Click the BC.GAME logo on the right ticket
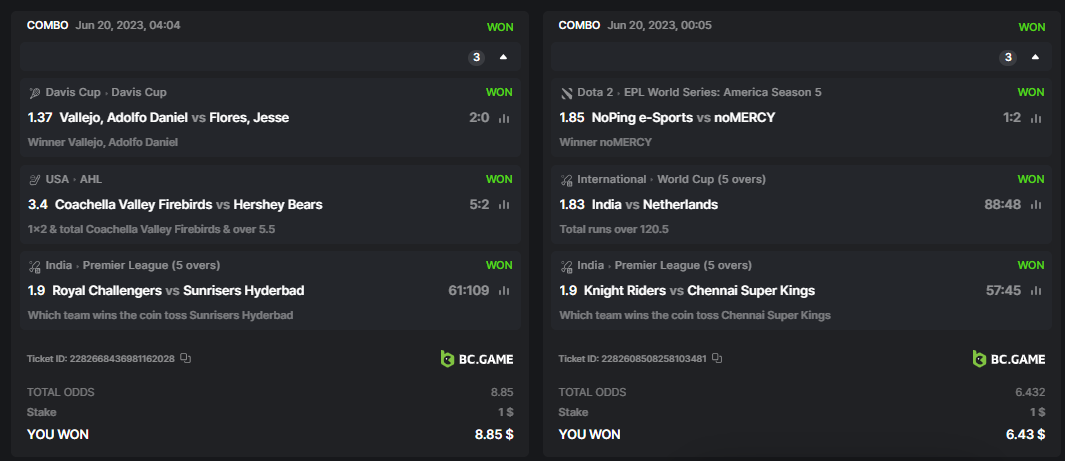 (1009, 359)
